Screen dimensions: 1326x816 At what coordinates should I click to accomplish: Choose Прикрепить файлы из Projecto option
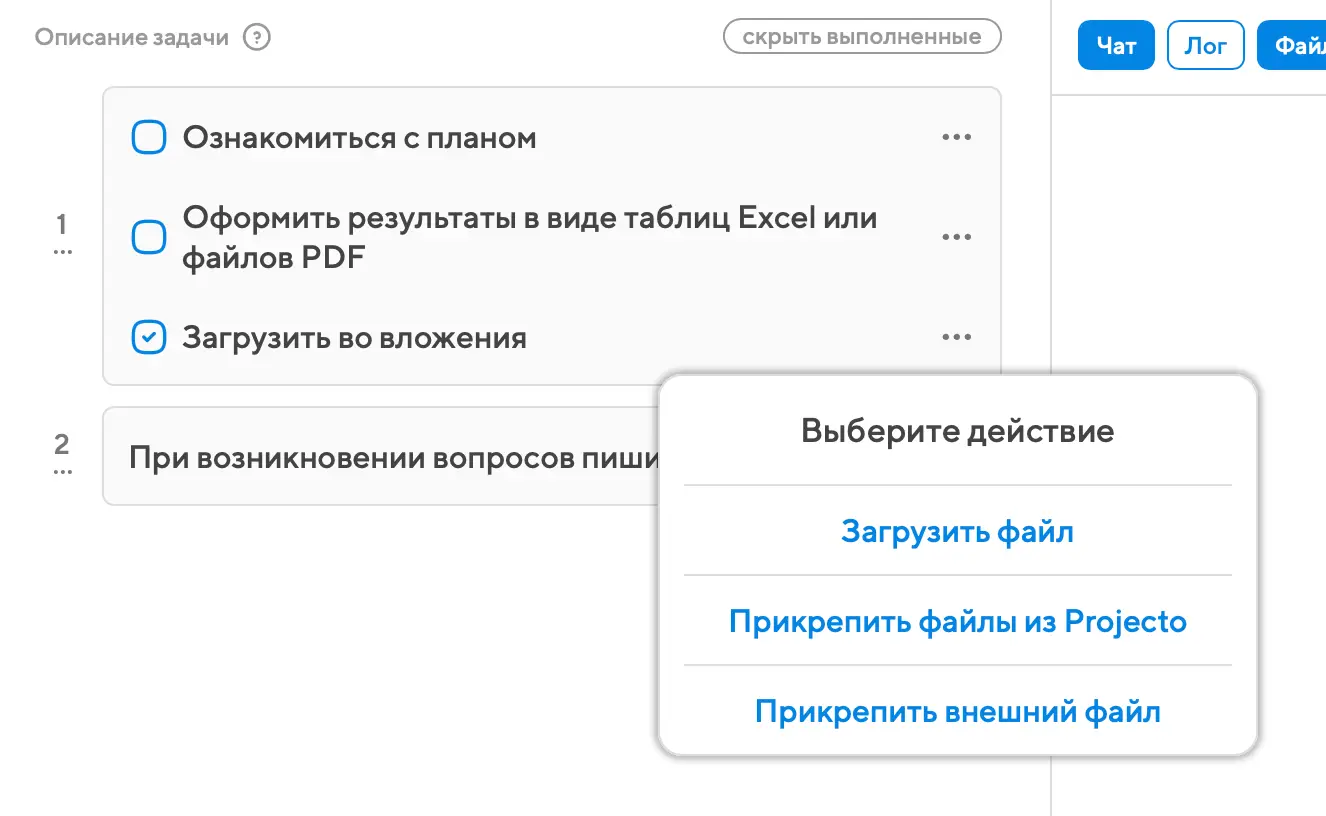click(x=957, y=621)
